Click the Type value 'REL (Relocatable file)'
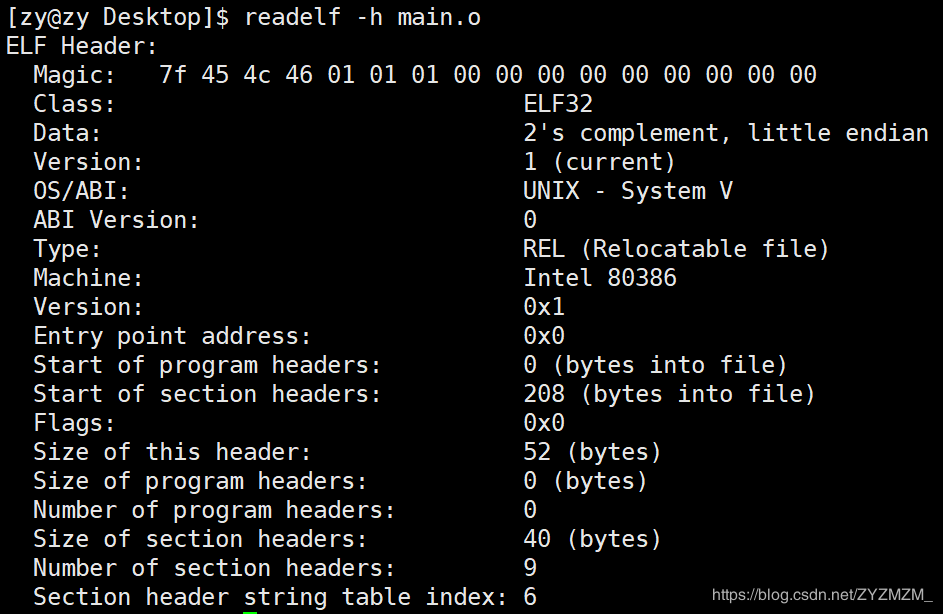This screenshot has height=614, width=943. click(x=676, y=249)
